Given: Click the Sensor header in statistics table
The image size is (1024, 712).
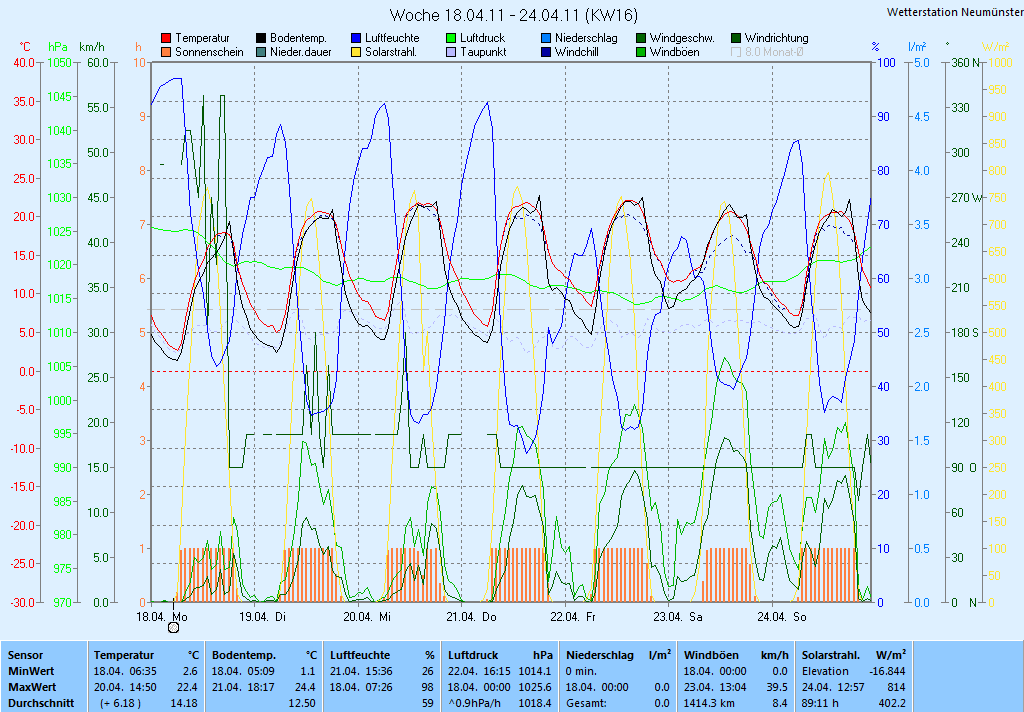Looking at the screenshot, I should 28,653.
